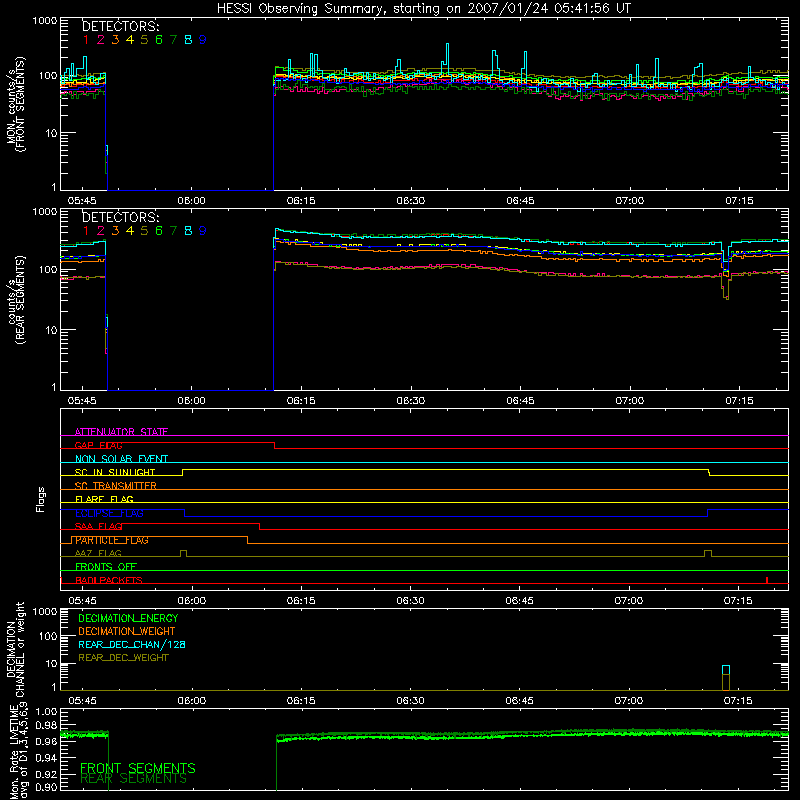800x800 pixels.
Task: Select blue detector 9 in rear segments legend
Action: [203, 231]
